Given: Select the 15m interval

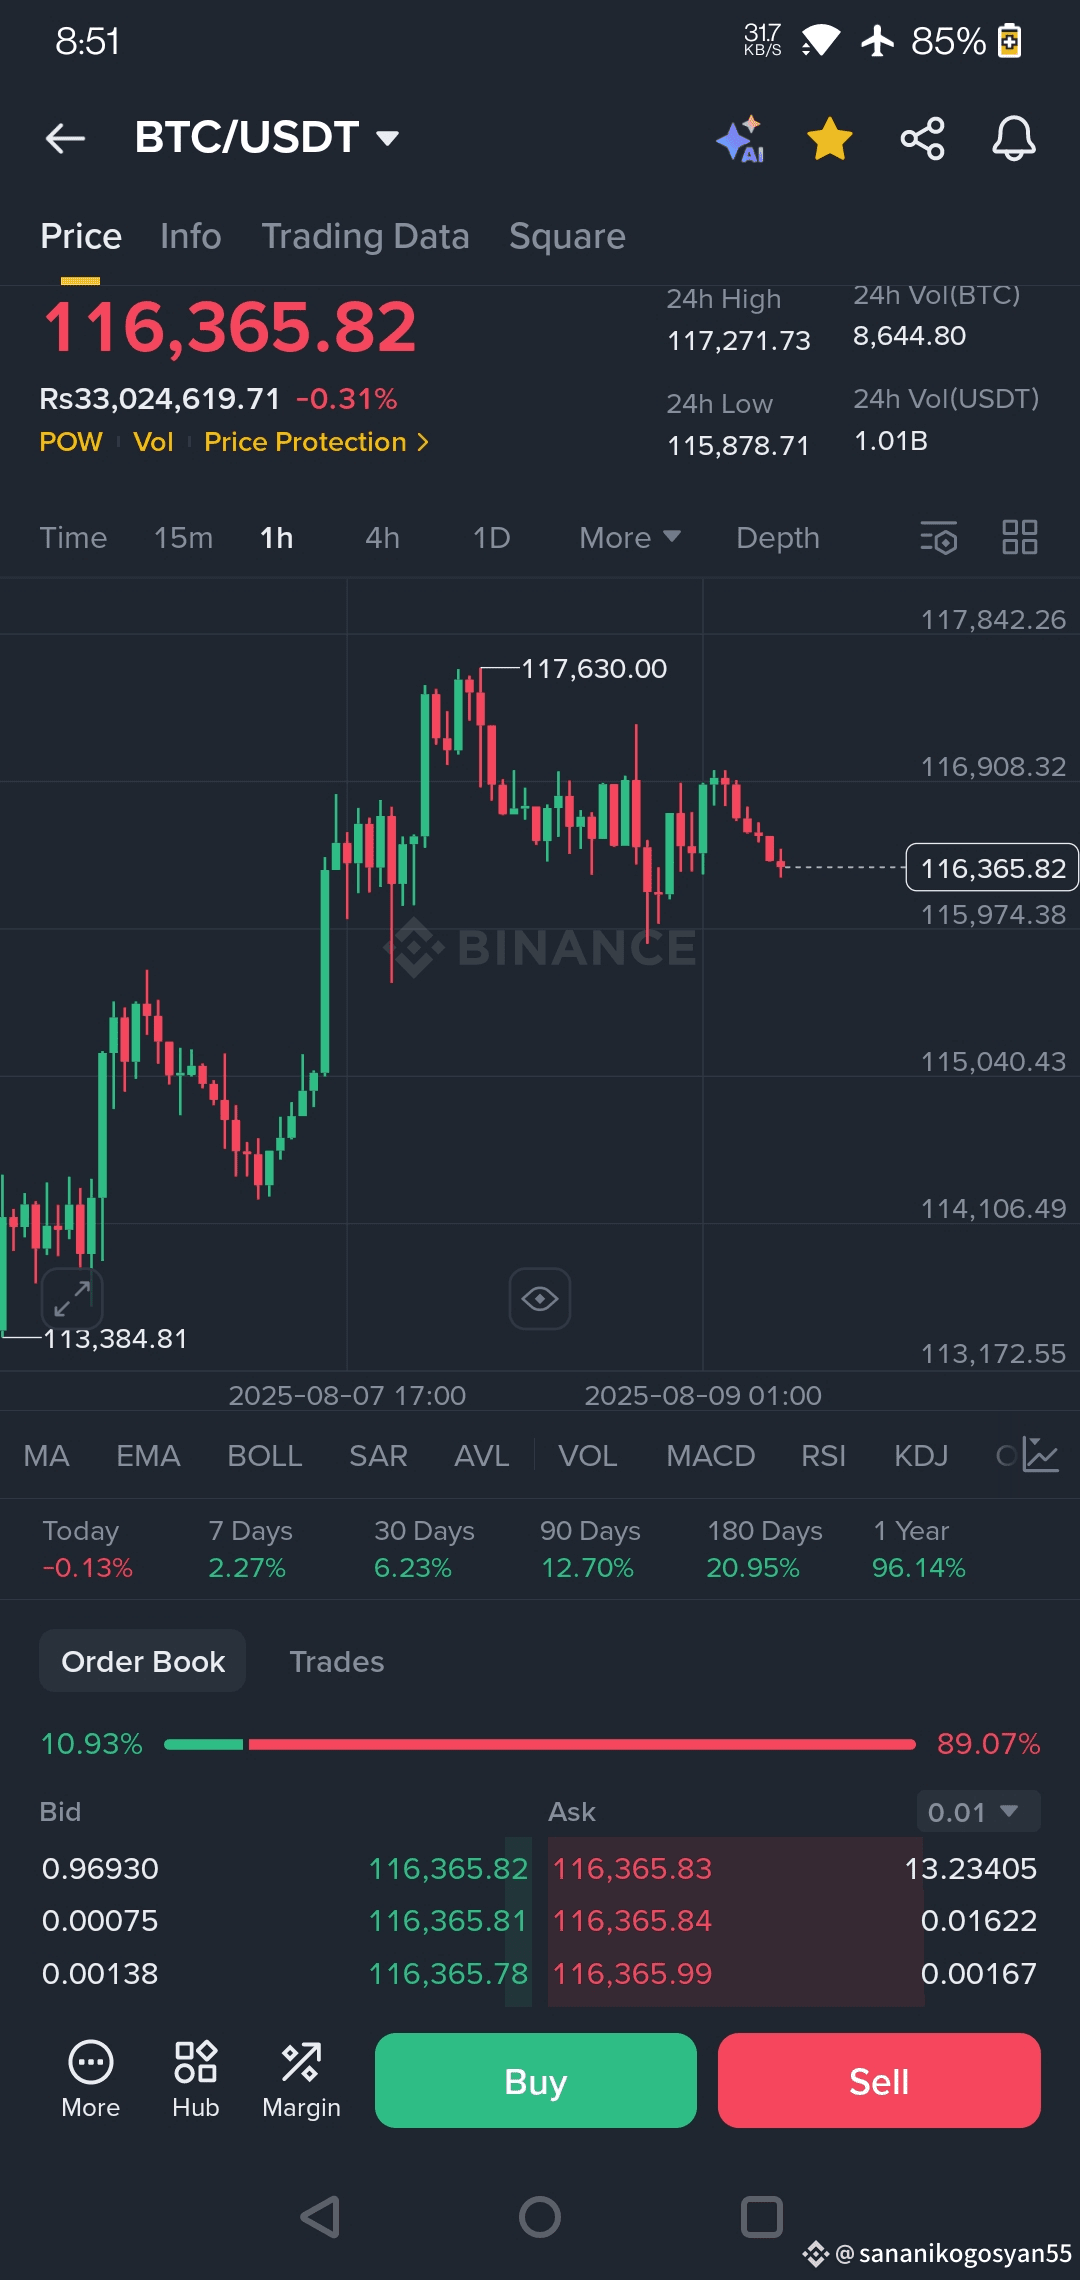Looking at the screenshot, I should tap(184, 538).
